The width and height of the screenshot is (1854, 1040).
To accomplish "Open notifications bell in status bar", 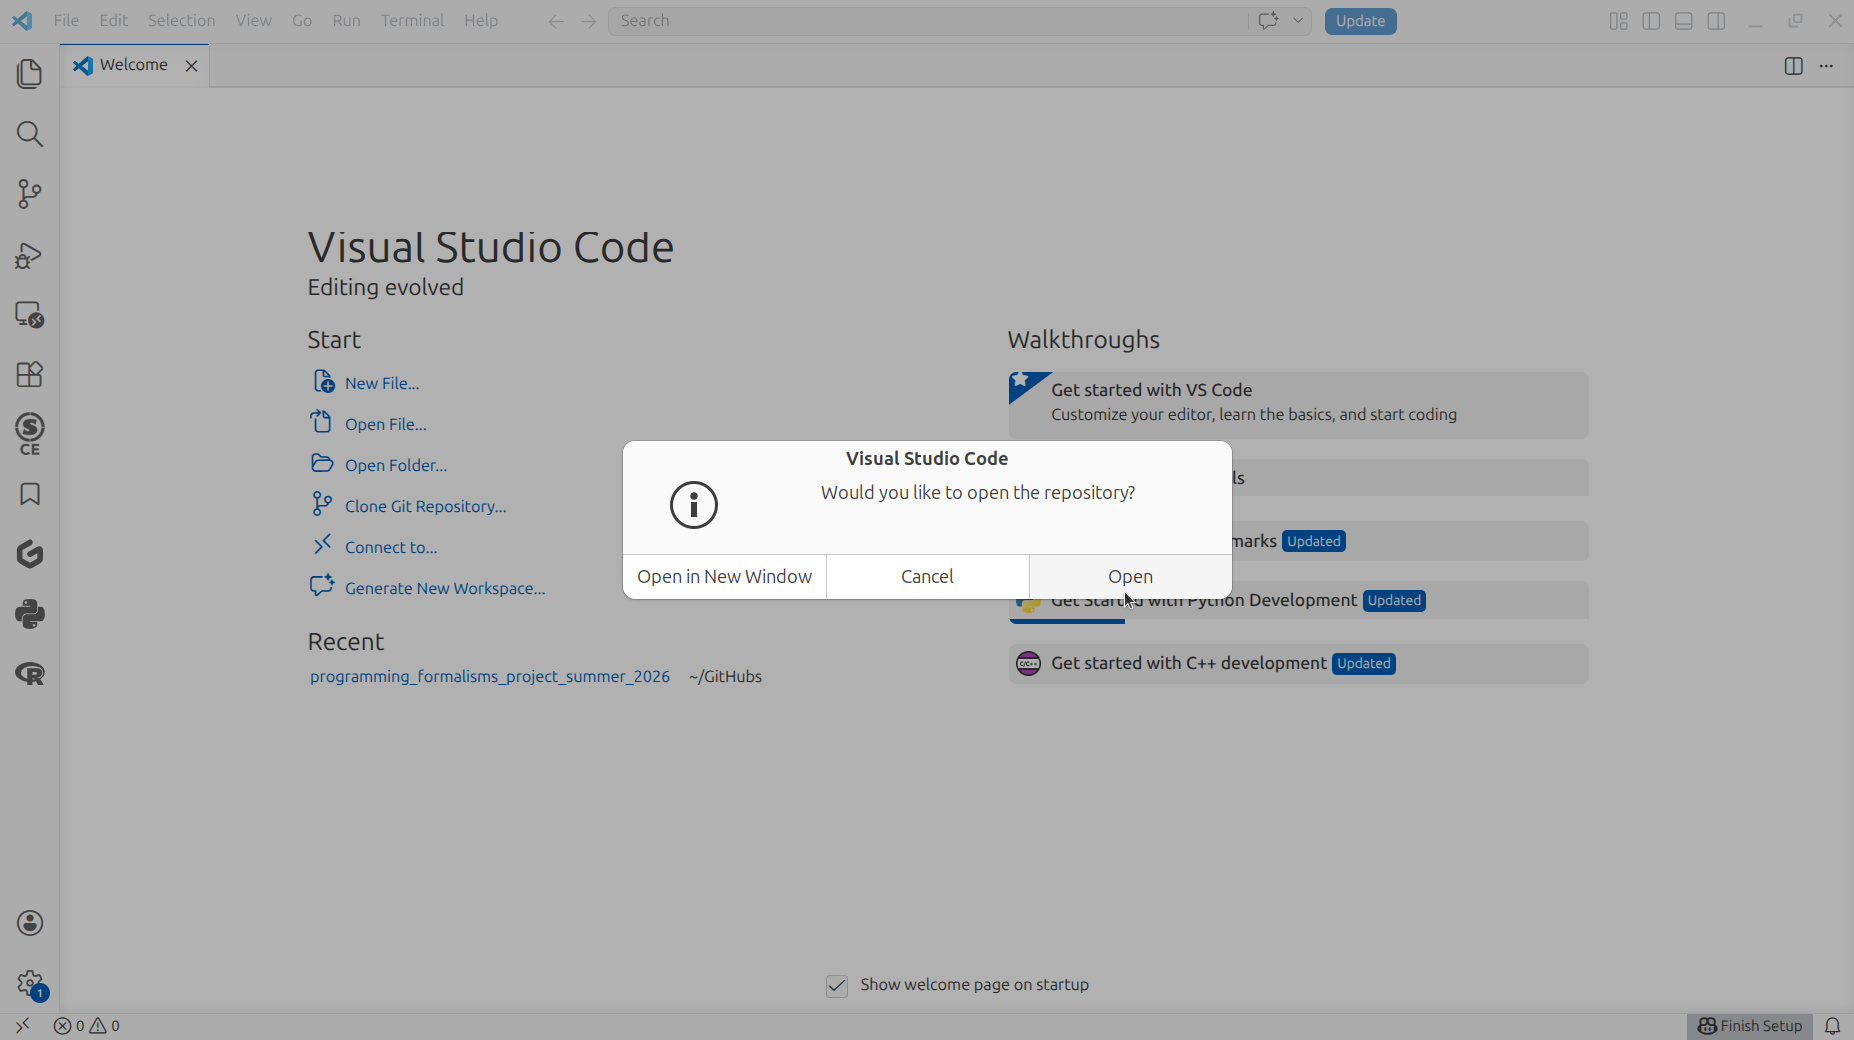I will (x=1832, y=1025).
